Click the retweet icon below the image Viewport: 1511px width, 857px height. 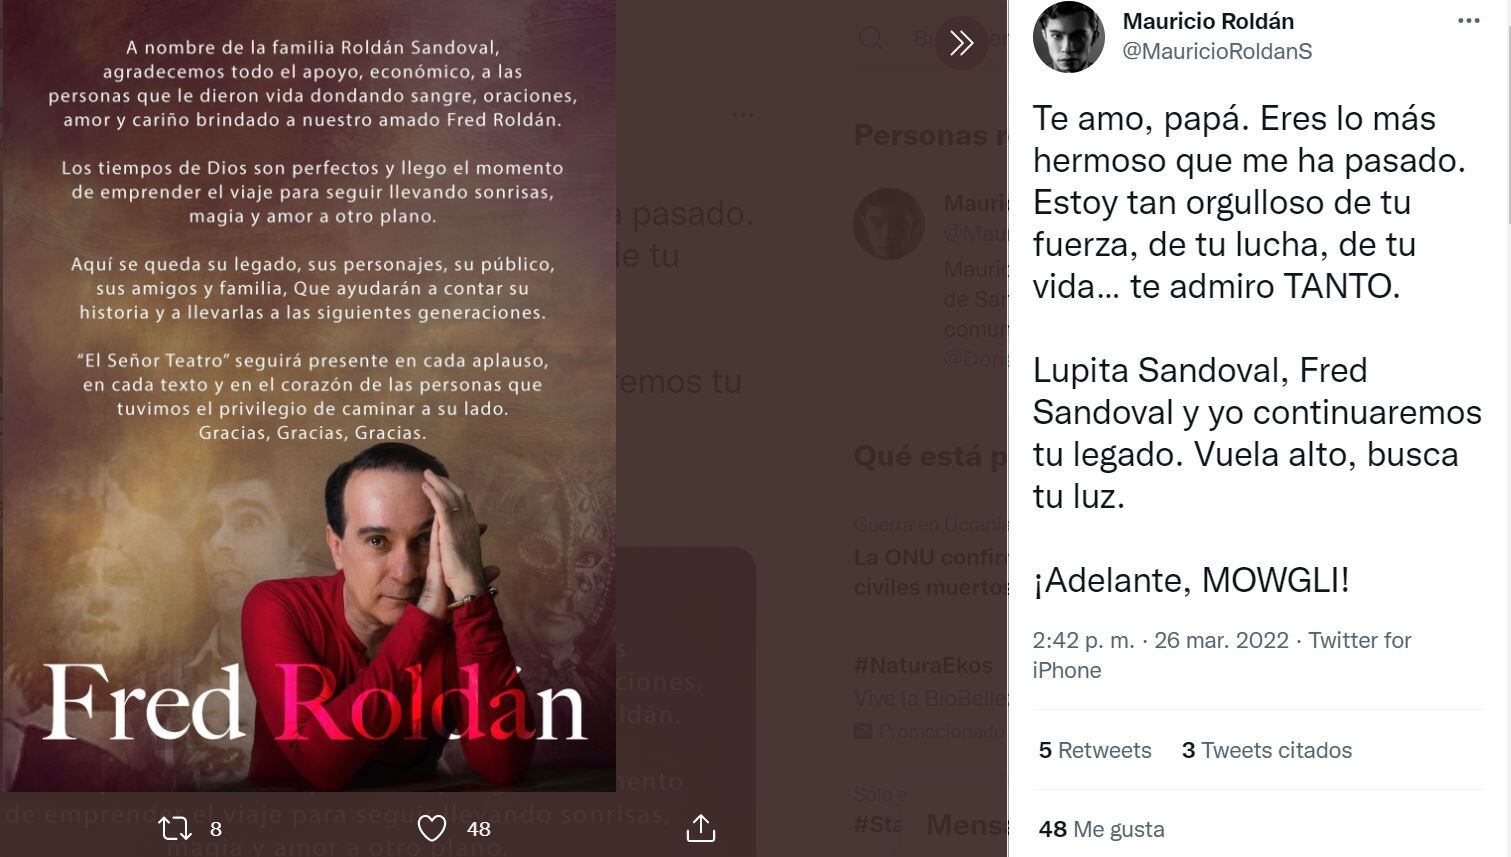(x=175, y=828)
